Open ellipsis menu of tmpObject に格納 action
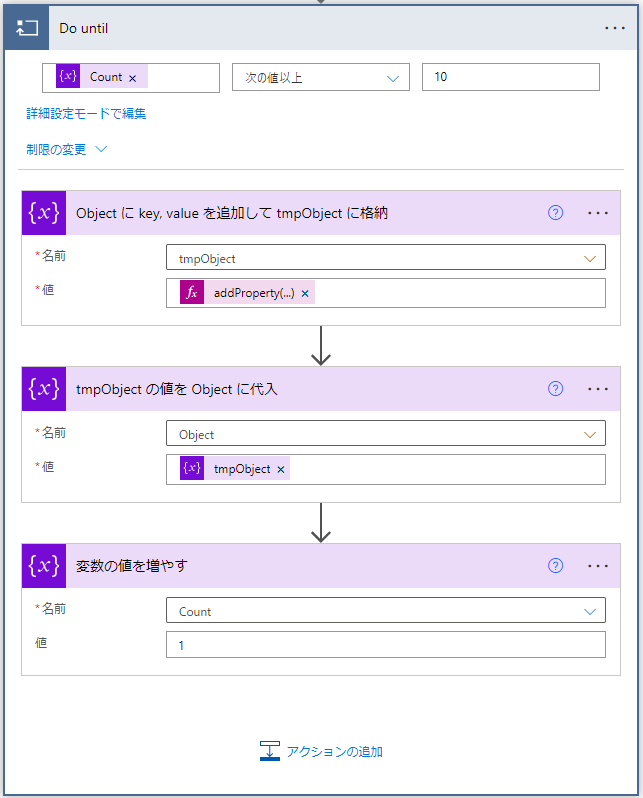 (598, 213)
